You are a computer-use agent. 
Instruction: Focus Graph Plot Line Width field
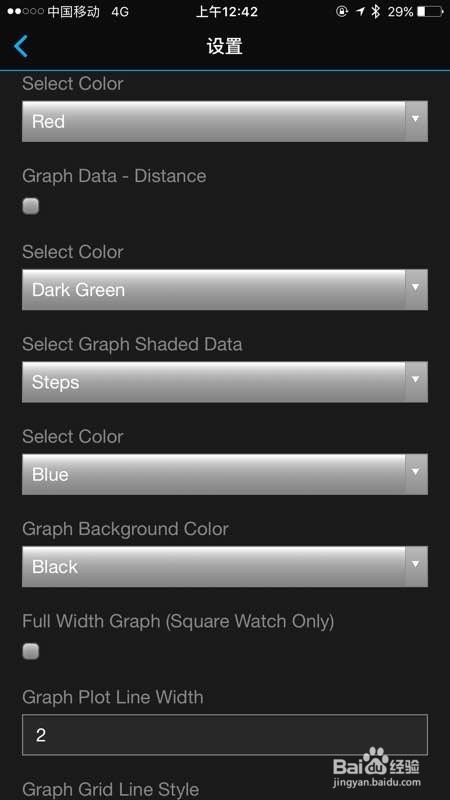click(225, 735)
